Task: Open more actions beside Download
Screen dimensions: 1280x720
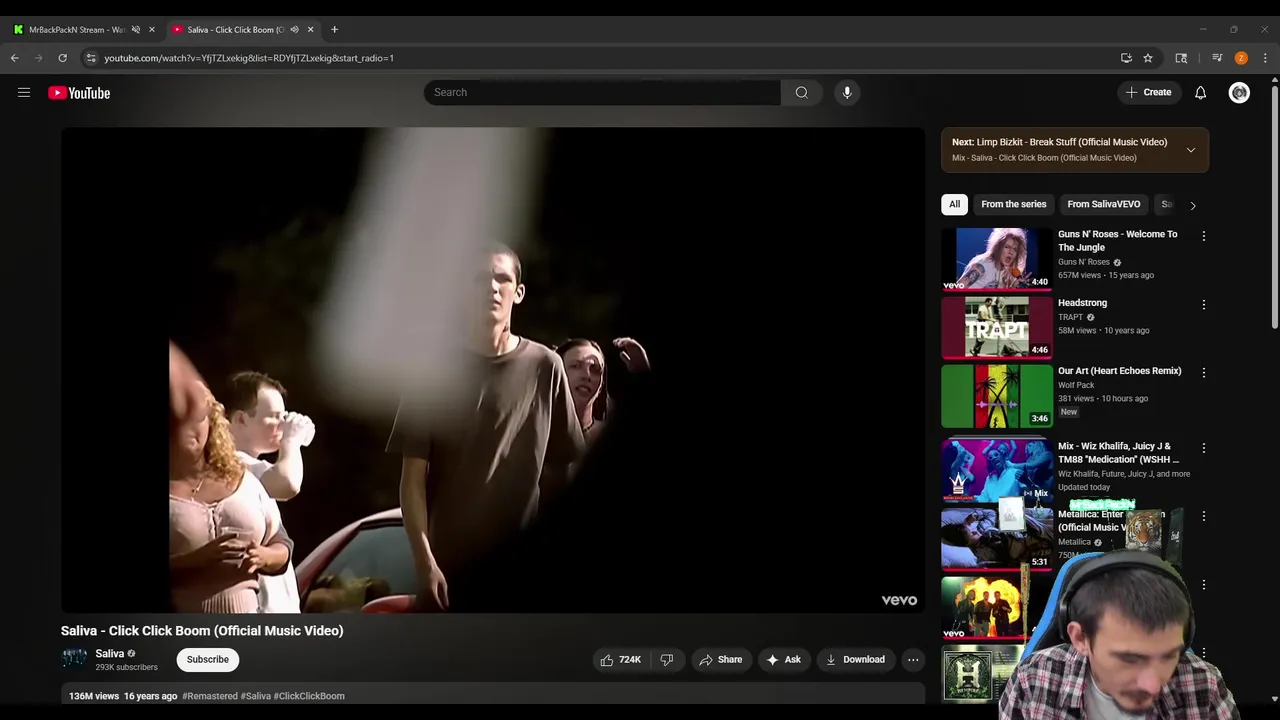Action: [x=912, y=660]
